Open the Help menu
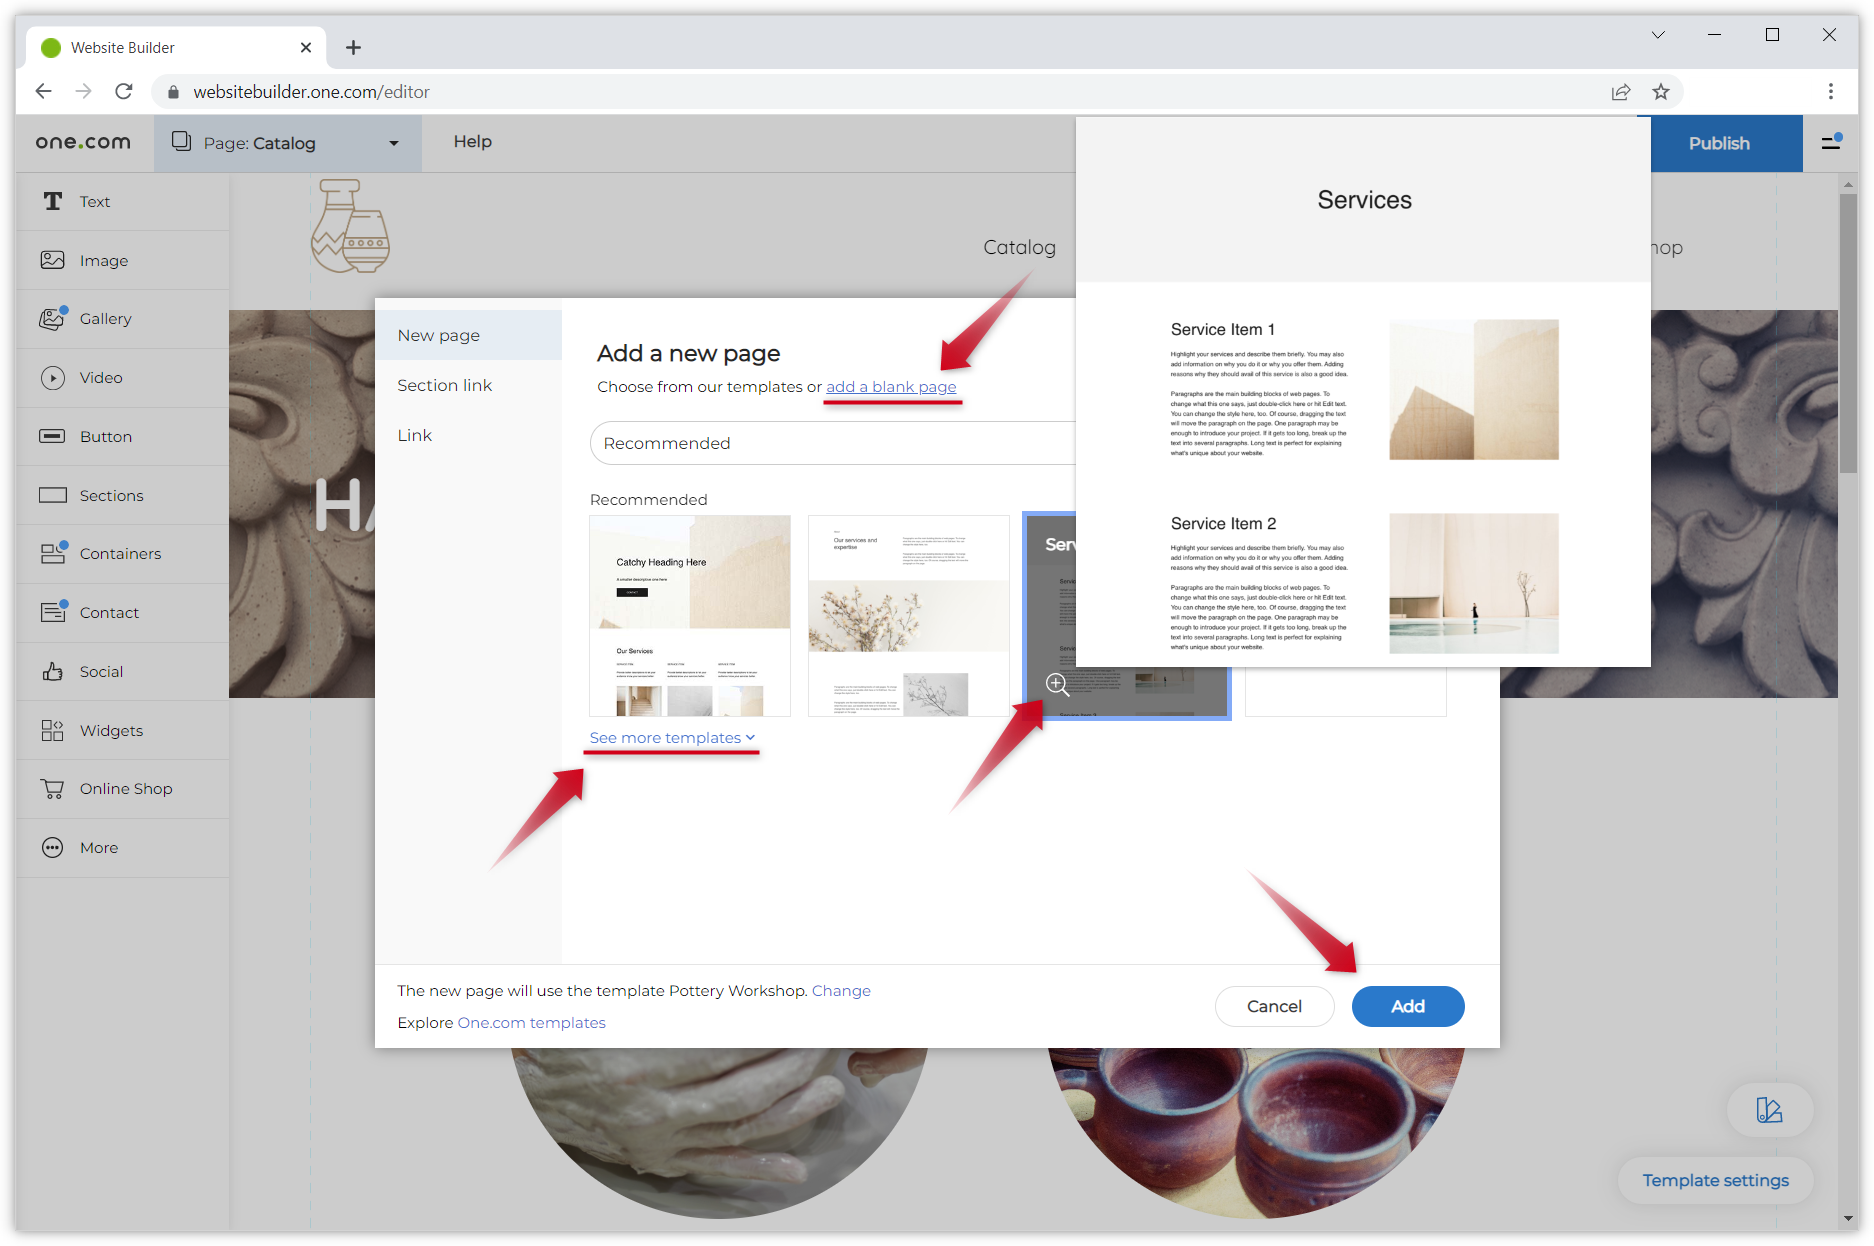 point(472,142)
